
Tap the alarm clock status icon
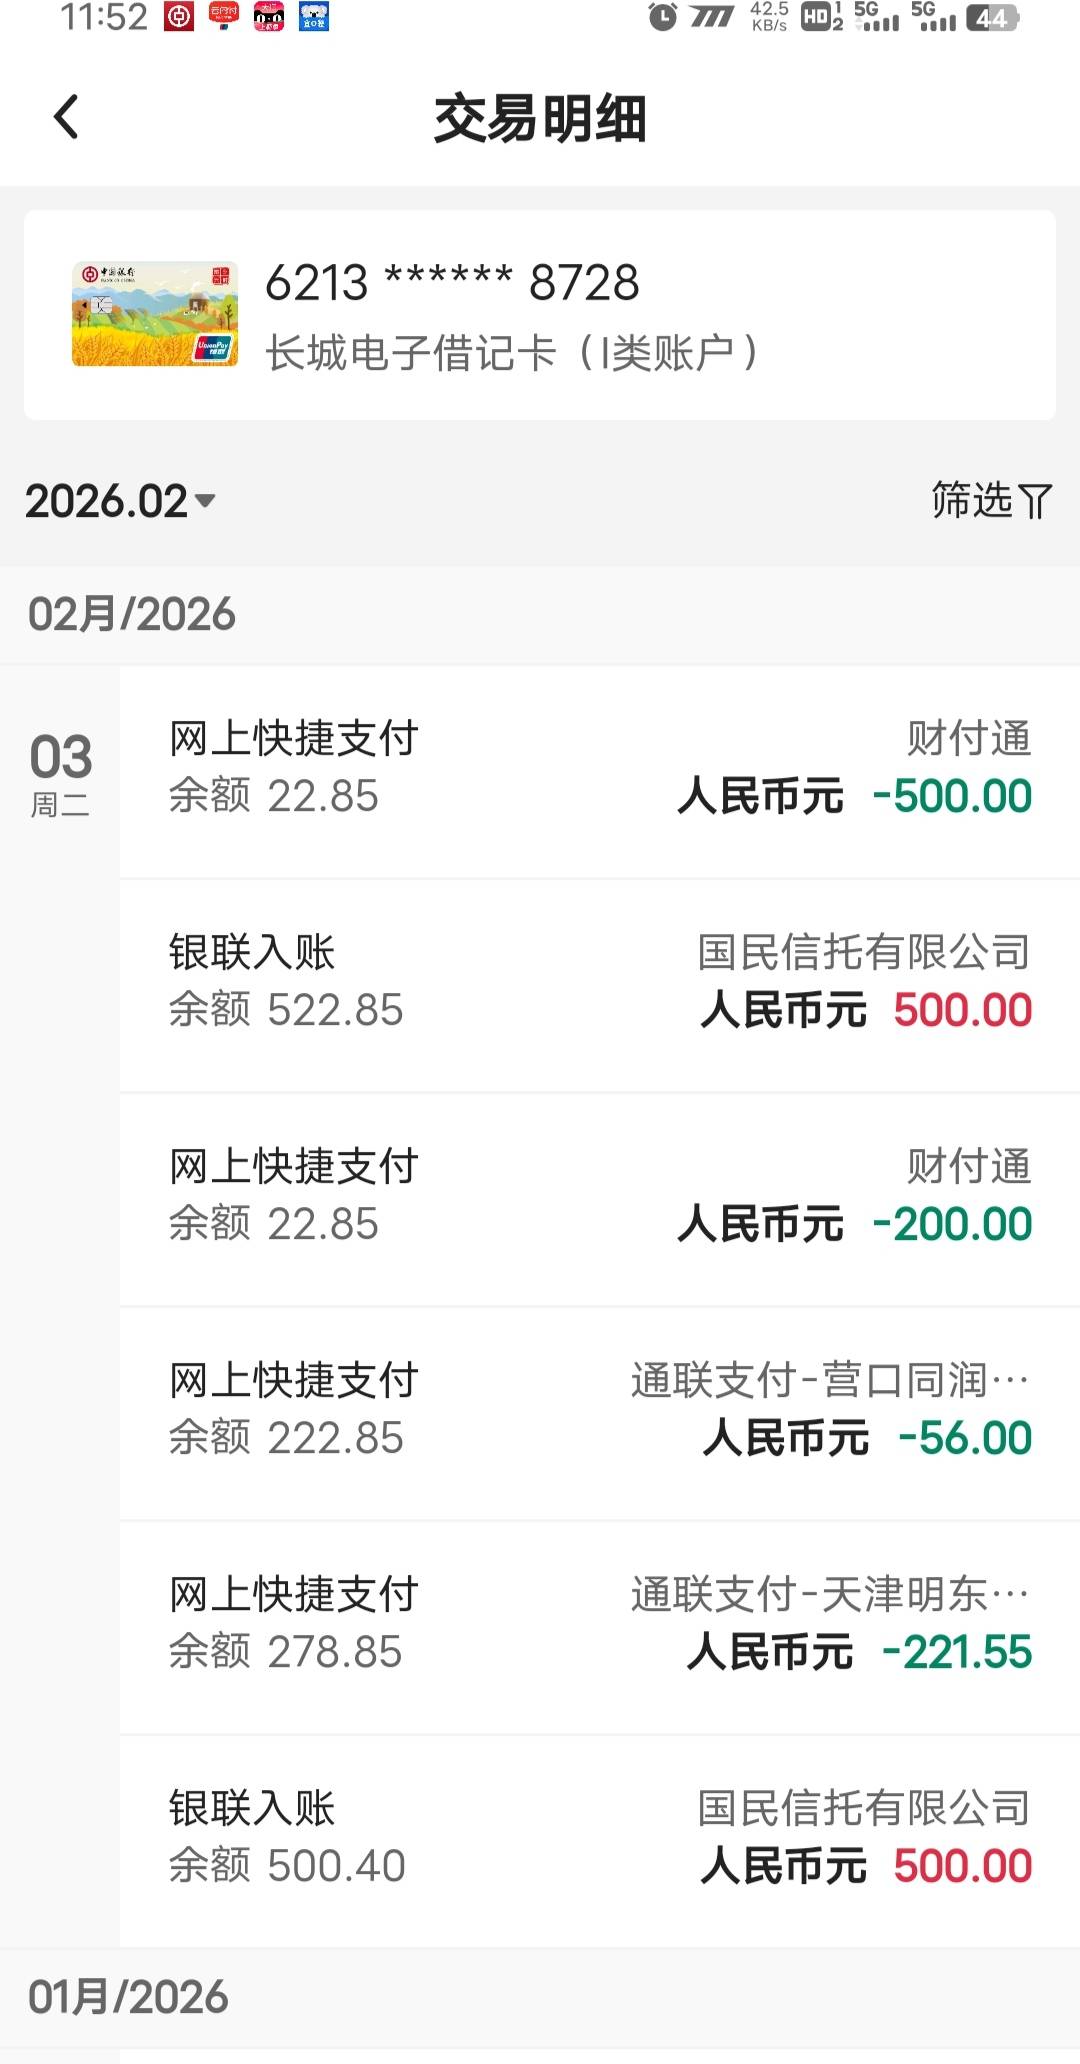coord(662,17)
